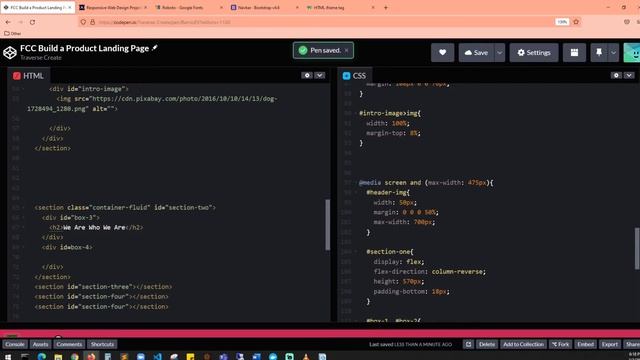Click the pink preview resize bar

320,333
